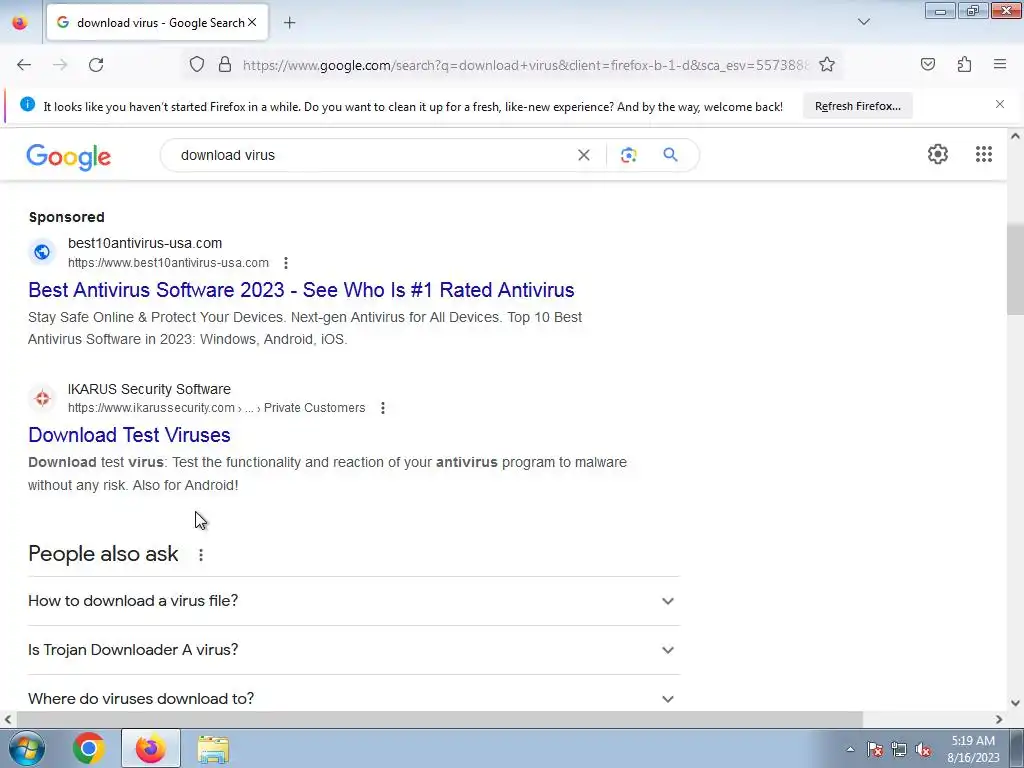Open options for IKARUS Security result
Image resolution: width=1024 pixels, height=768 pixels.
(383, 408)
